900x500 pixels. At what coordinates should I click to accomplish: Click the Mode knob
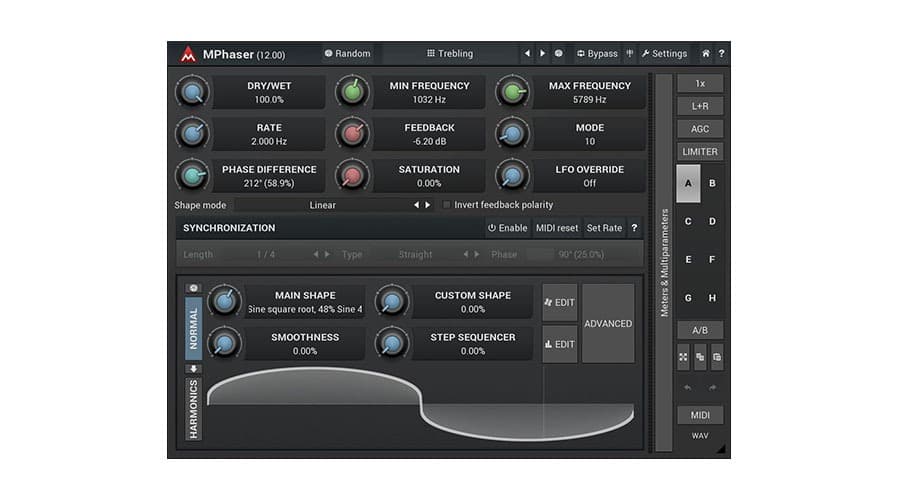pyautogui.click(x=513, y=134)
